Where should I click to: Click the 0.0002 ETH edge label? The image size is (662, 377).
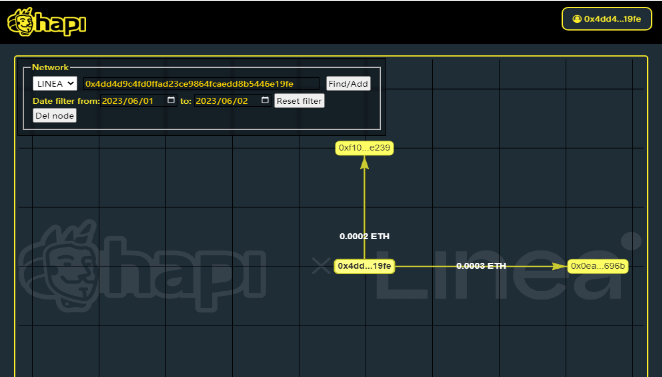[x=364, y=236]
